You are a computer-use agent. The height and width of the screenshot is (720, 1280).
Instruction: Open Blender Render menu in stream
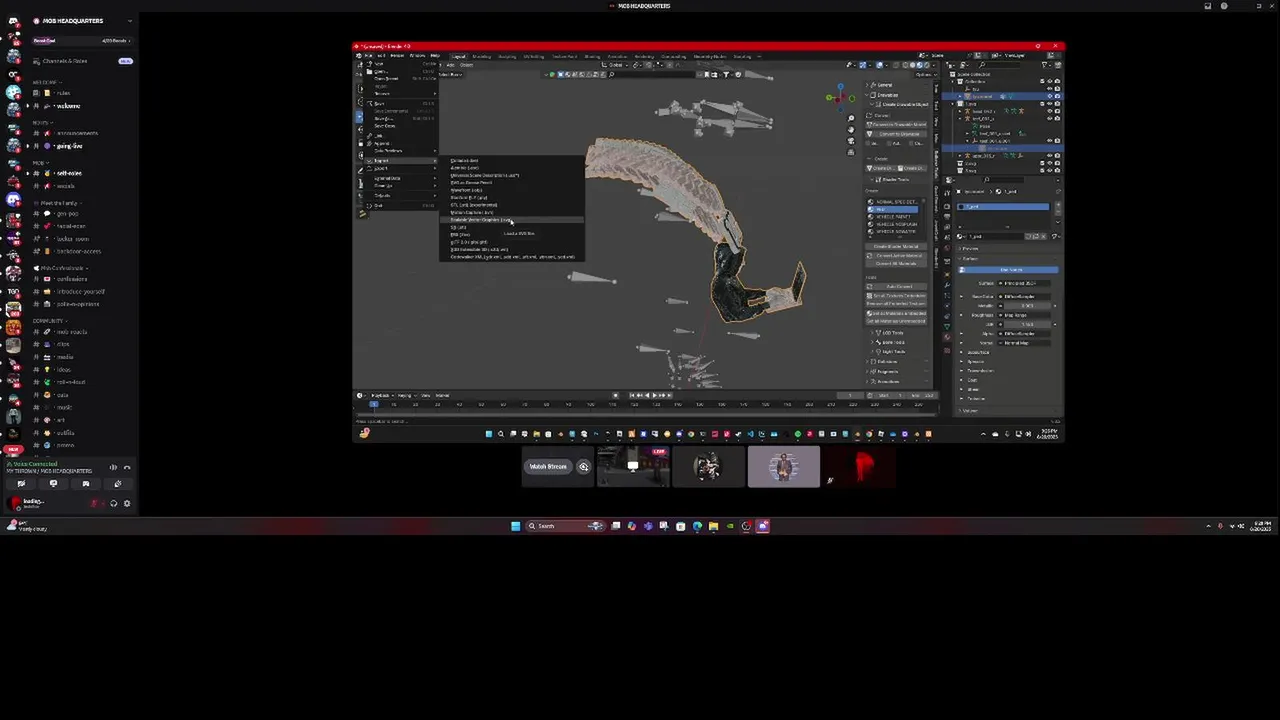coord(397,56)
